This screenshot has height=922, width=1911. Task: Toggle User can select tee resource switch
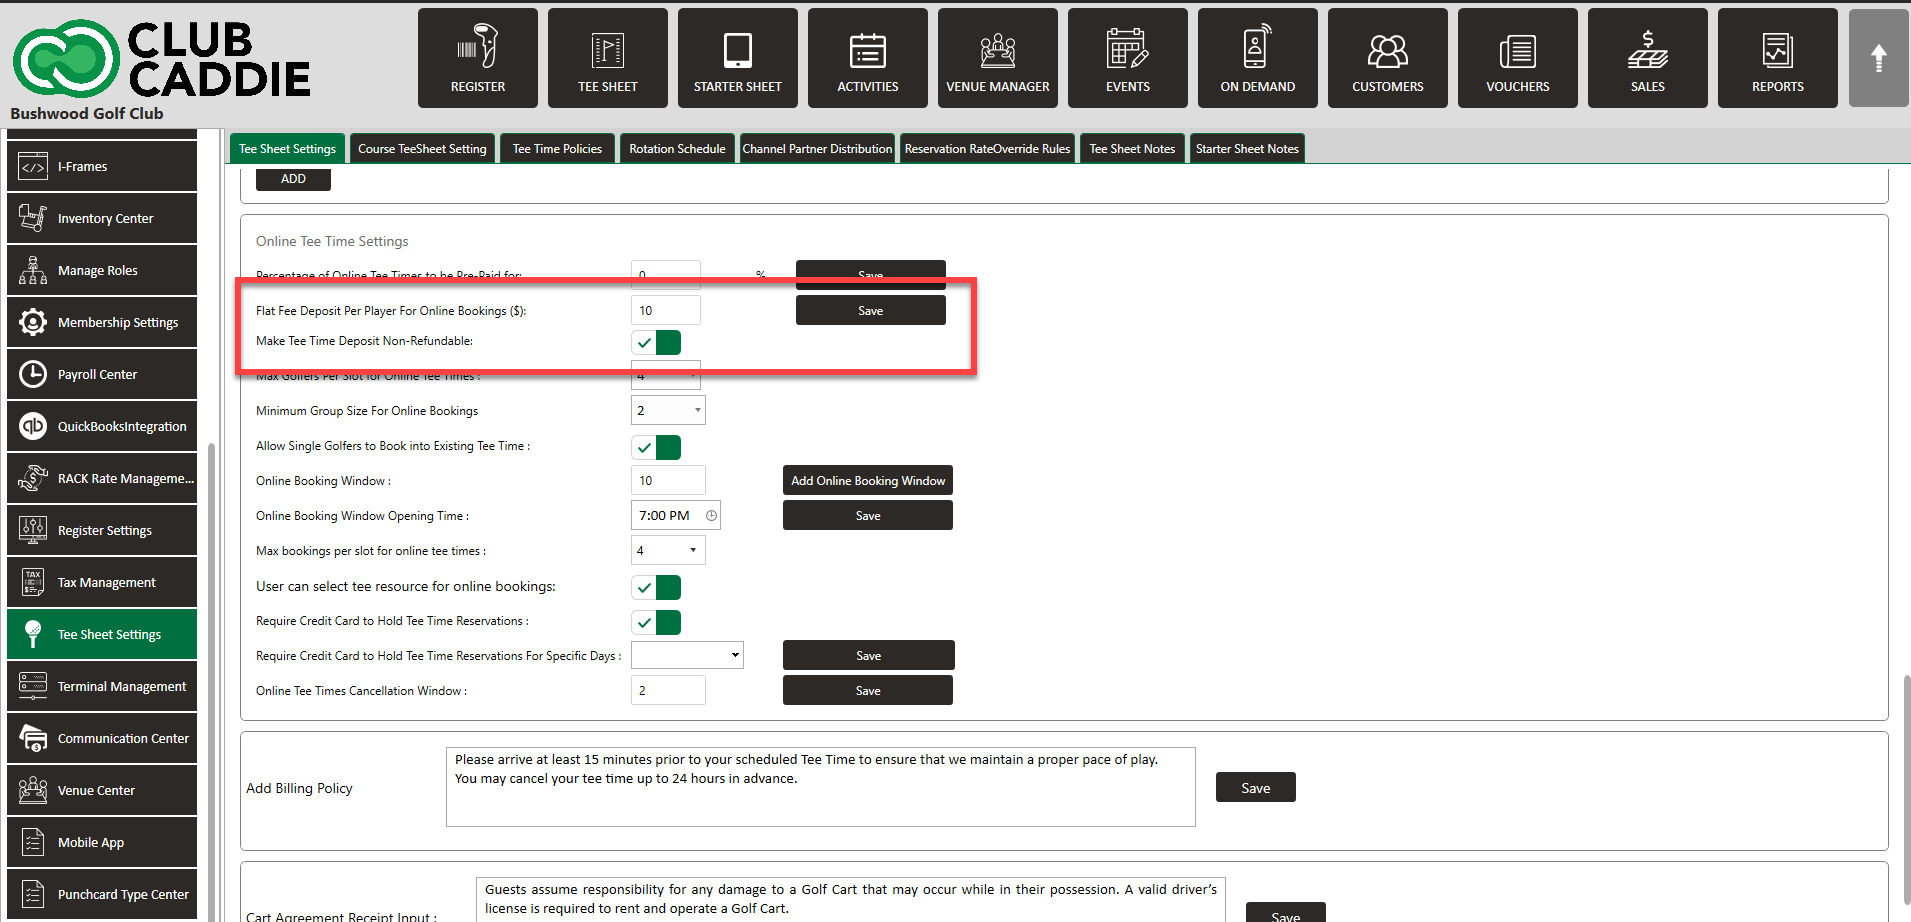tap(656, 587)
